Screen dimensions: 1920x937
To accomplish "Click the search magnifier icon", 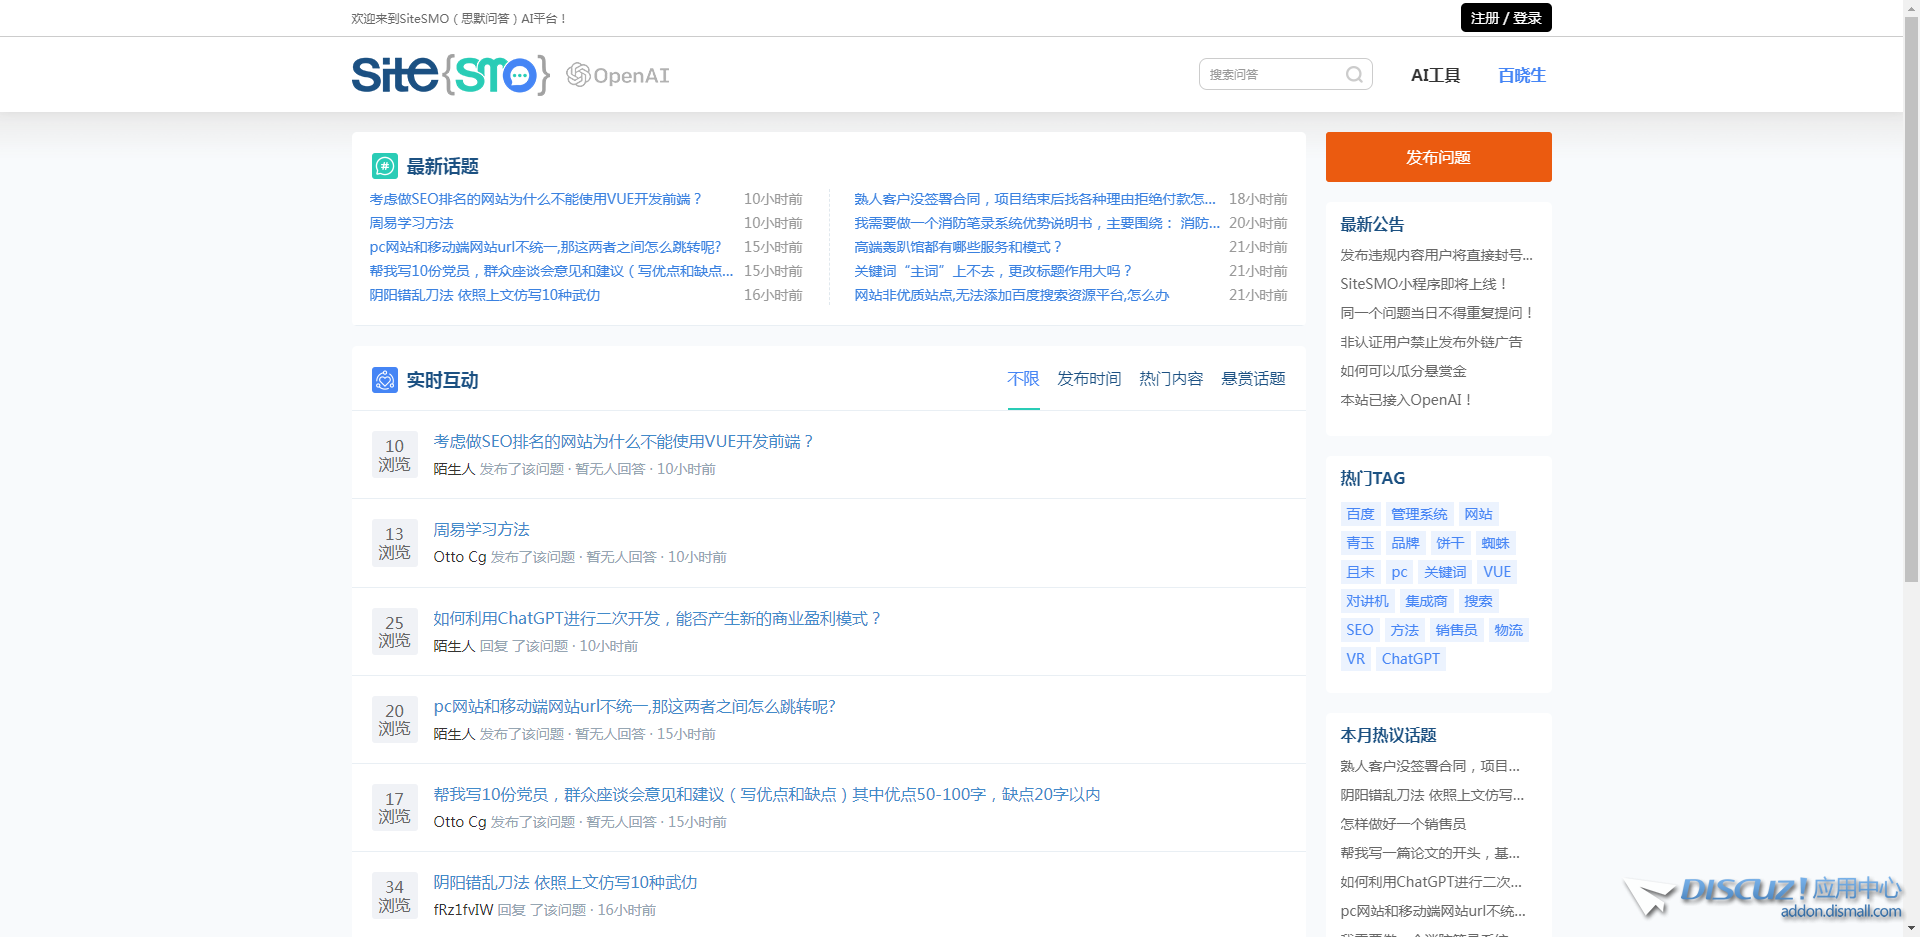I will point(1354,74).
